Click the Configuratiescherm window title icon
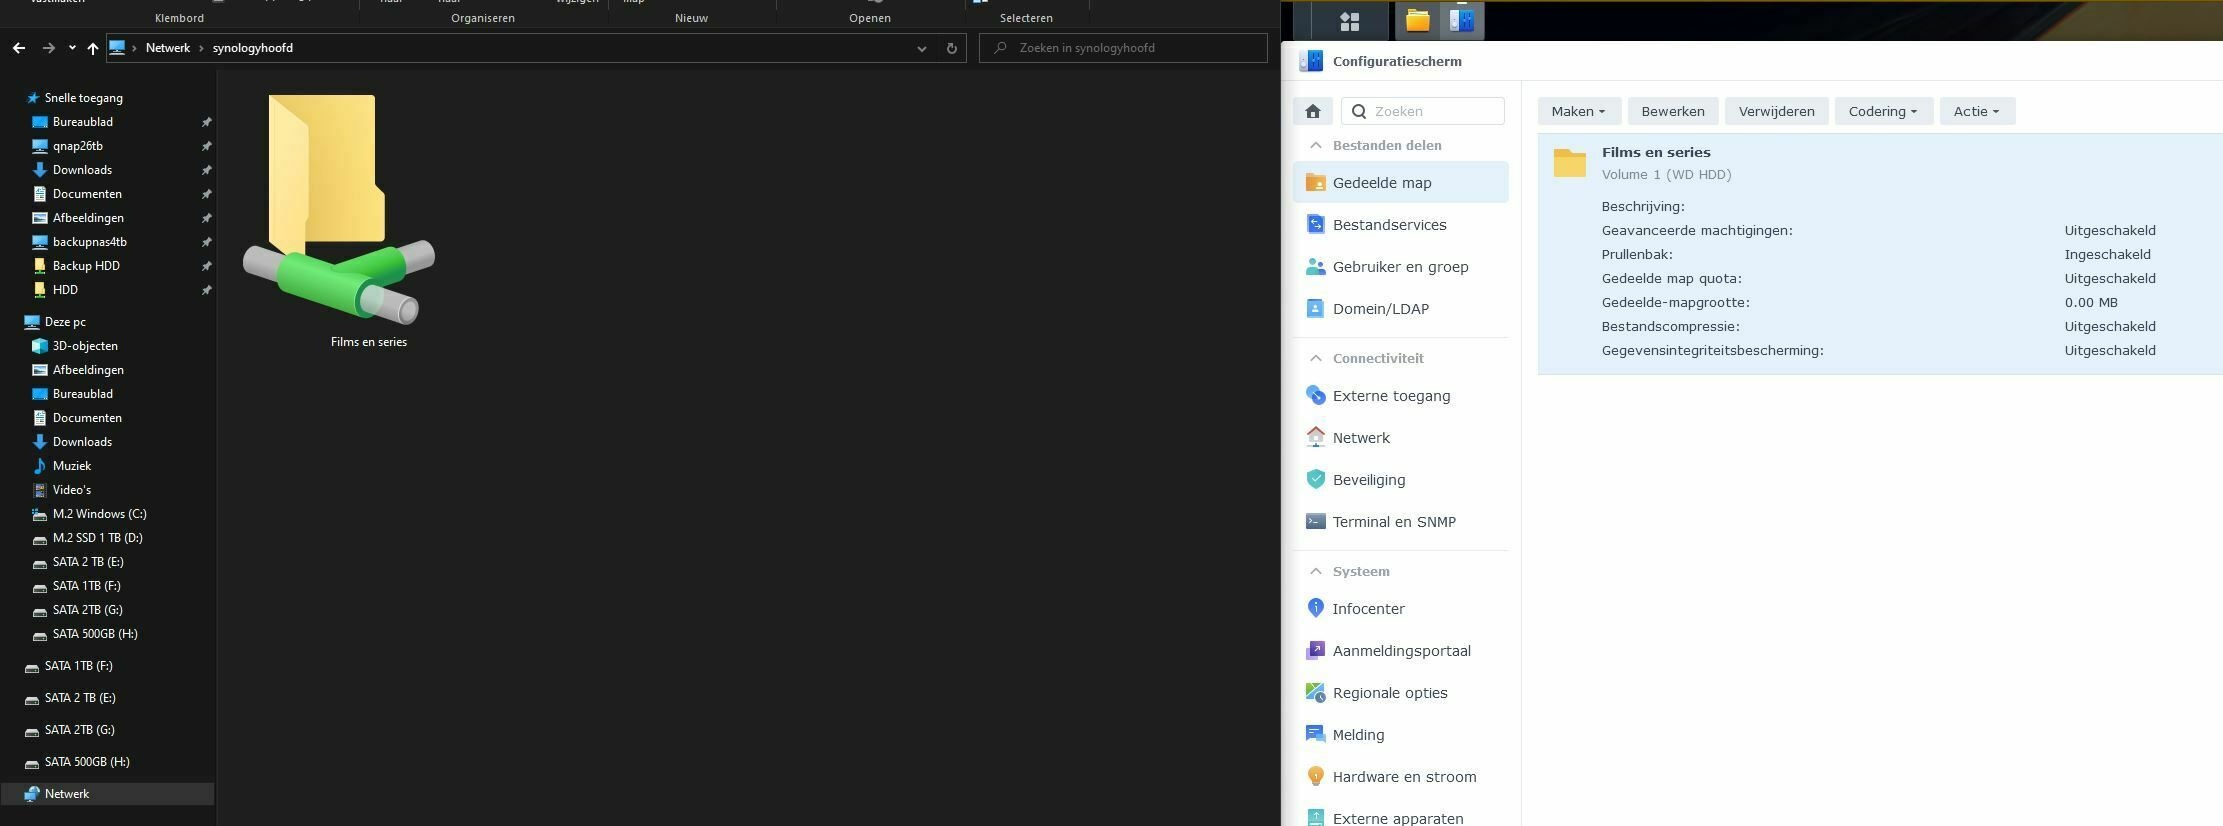This screenshot has height=826, width=2223. [1311, 62]
